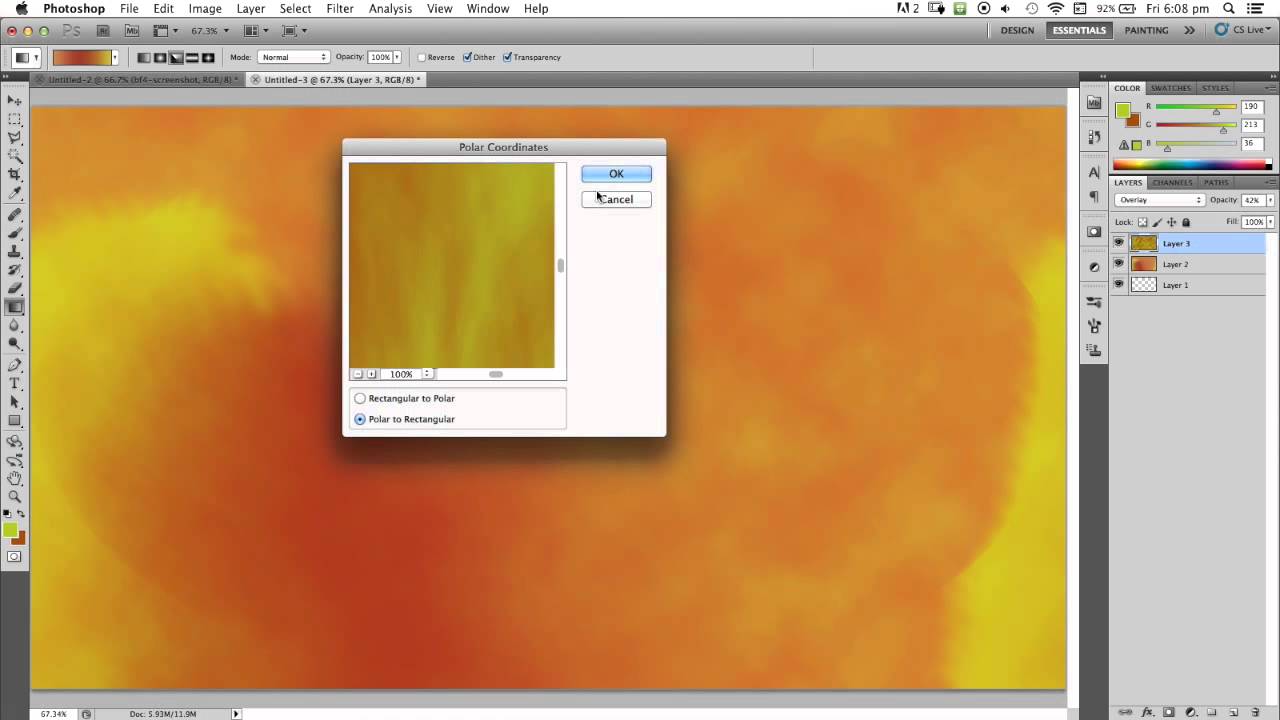The image size is (1280, 720).
Task: Switch to the Design workspace
Action: click(1017, 30)
